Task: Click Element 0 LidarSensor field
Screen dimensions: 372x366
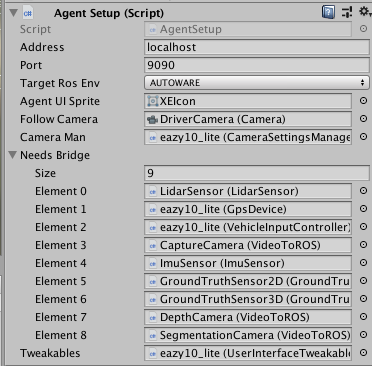Action: point(248,191)
